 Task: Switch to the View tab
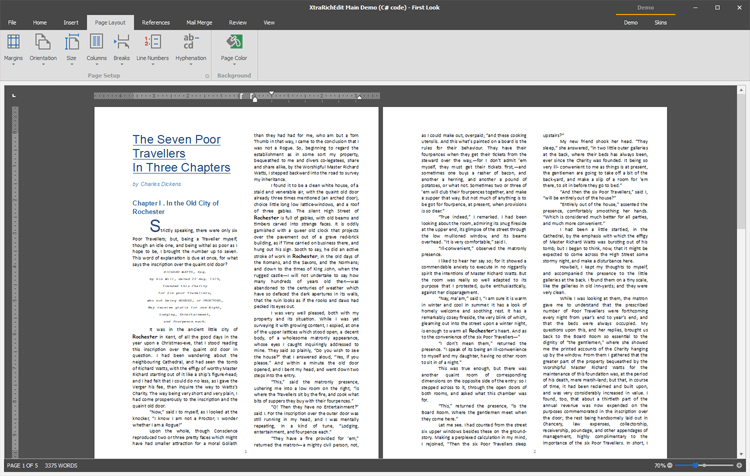tap(269, 22)
